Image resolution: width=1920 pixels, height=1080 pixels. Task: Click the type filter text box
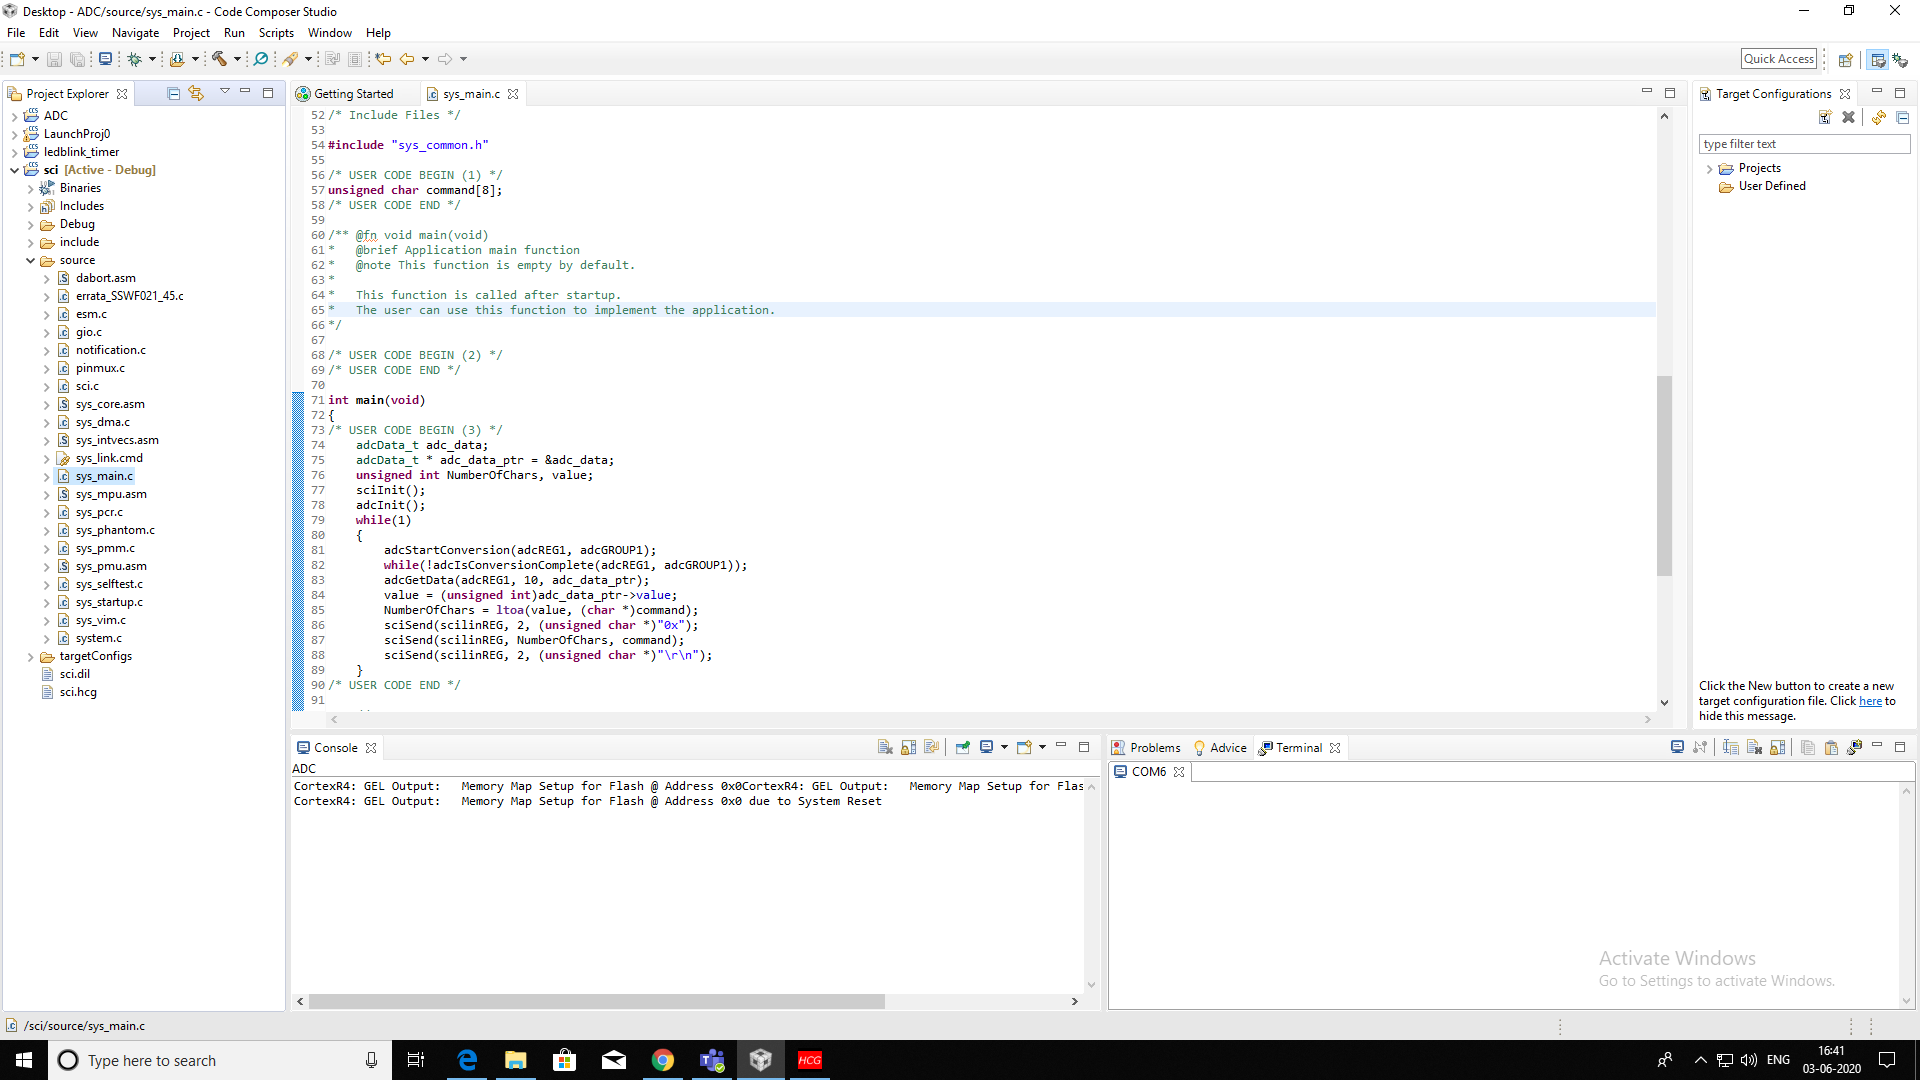coord(1804,144)
